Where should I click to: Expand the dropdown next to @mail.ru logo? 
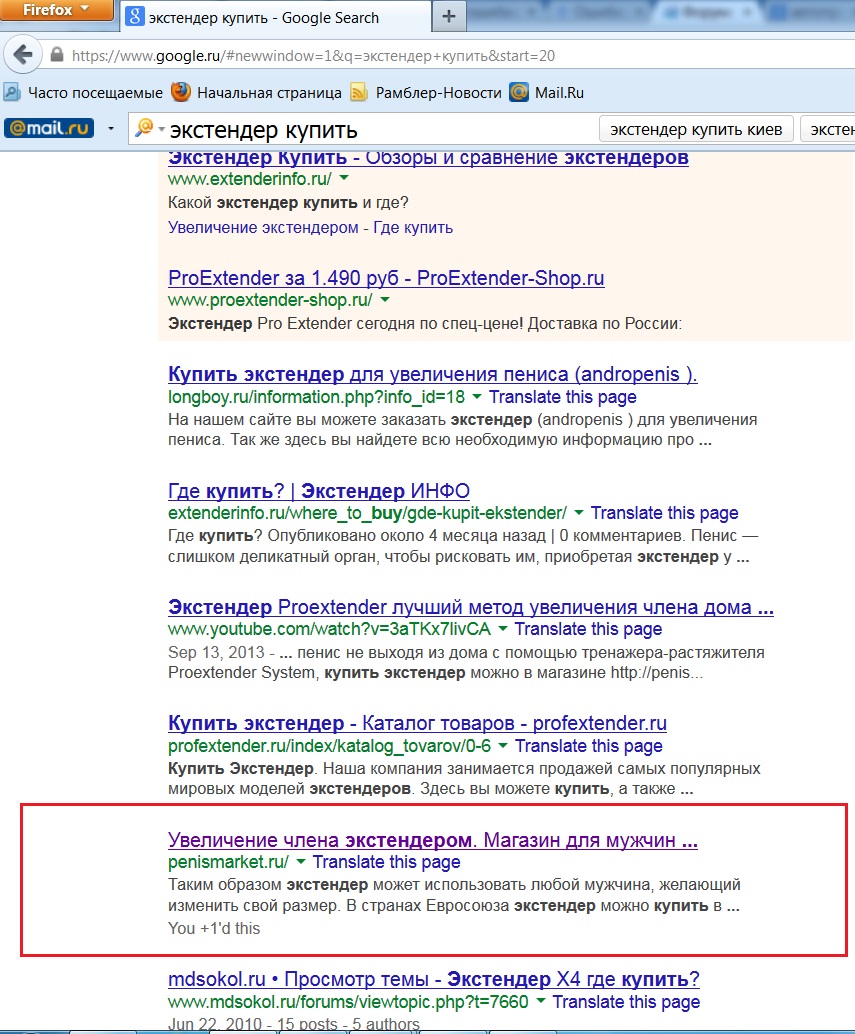111,129
